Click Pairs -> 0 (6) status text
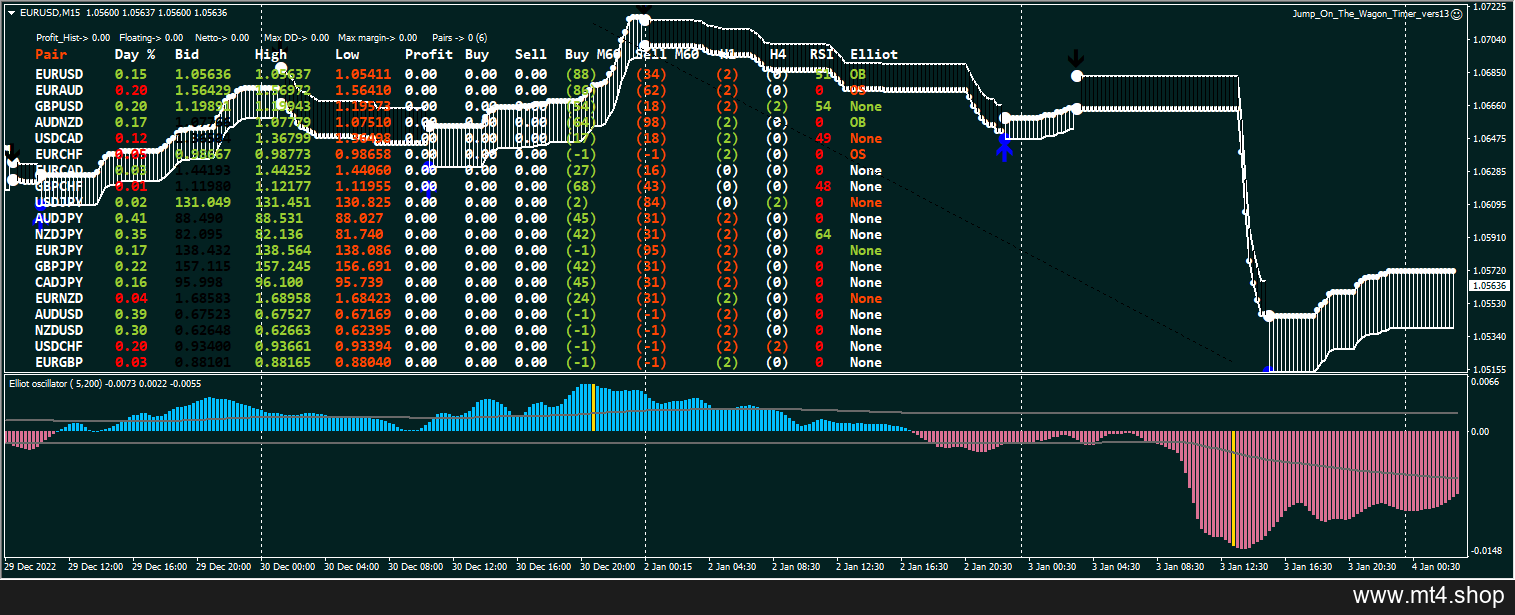This screenshot has height=615, width=1515. point(460,37)
